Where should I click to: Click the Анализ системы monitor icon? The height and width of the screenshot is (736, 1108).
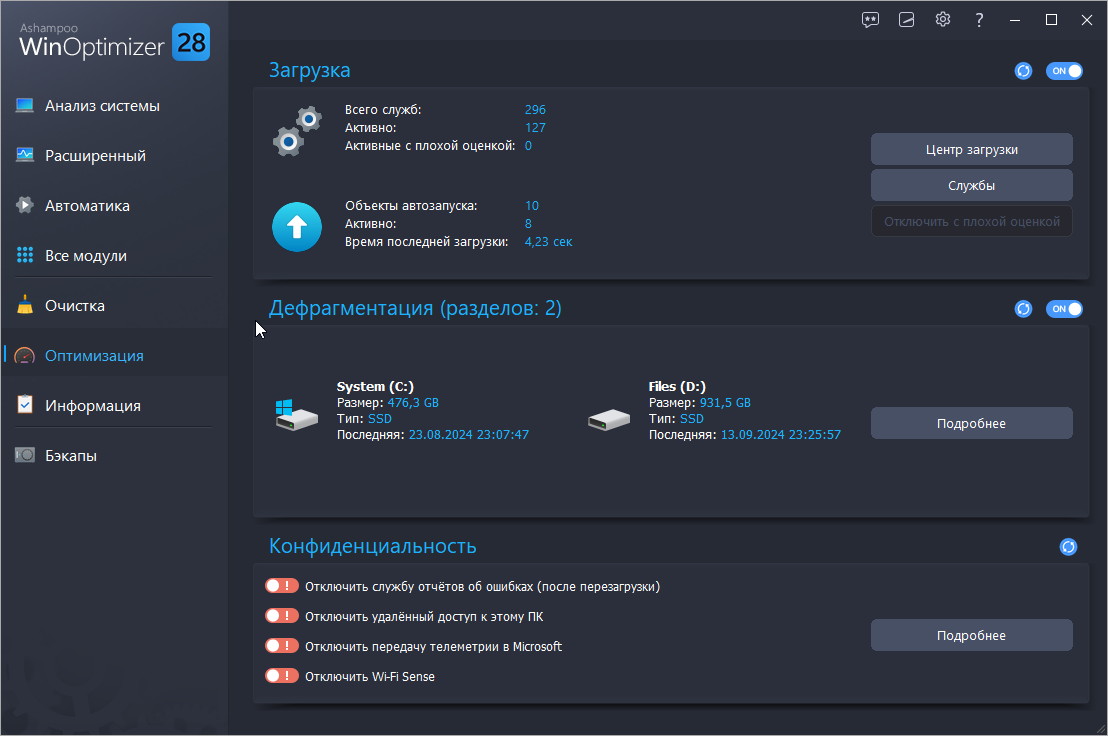point(25,106)
